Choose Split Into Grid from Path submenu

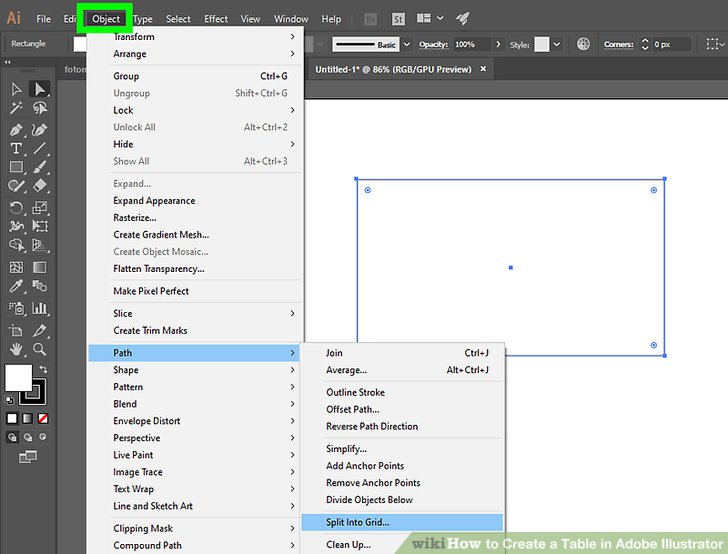click(x=358, y=522)
